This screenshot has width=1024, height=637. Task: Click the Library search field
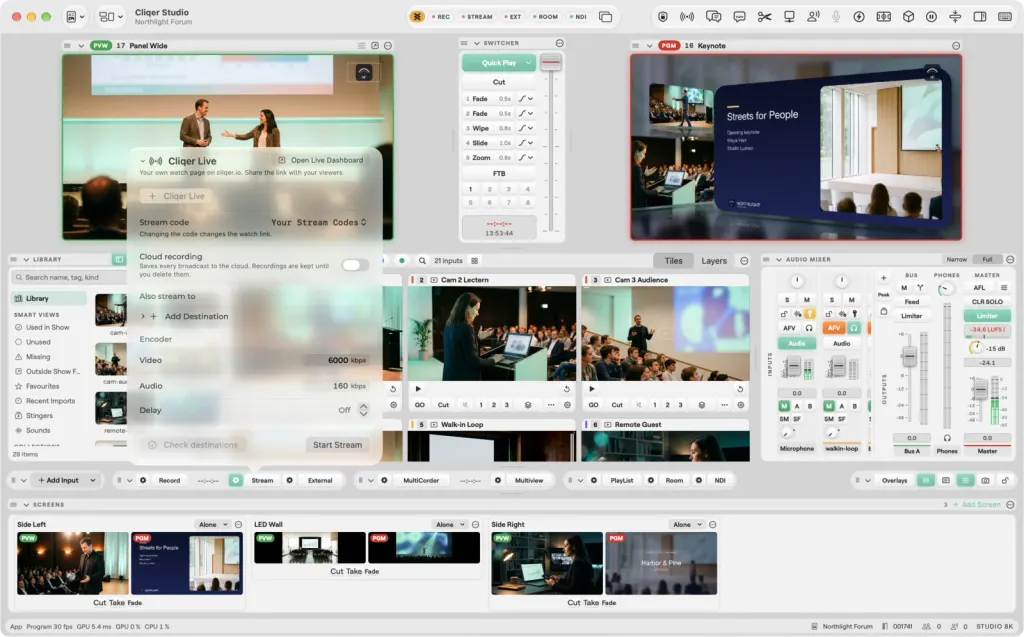point(69,277)
